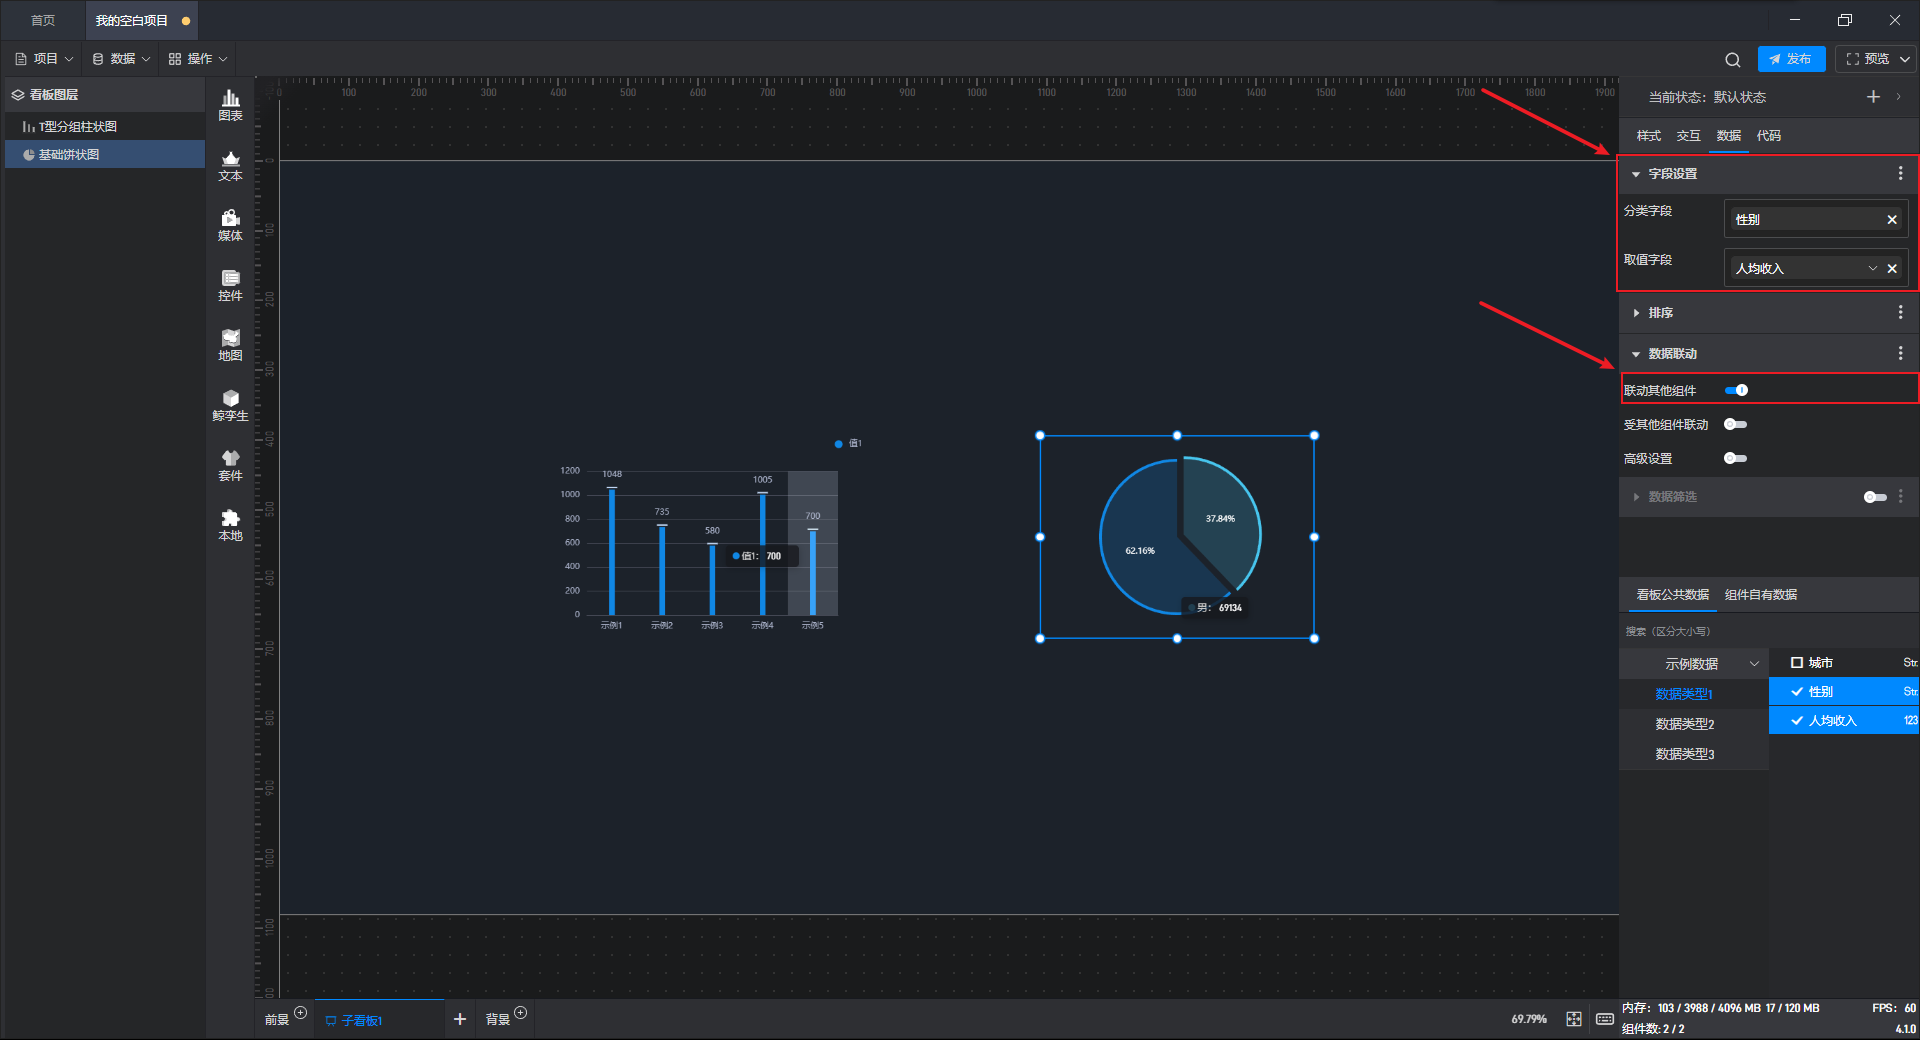Select T型分组柱状图 layer
This screenshot has width=1920, height=1040.
click(105, 126)
